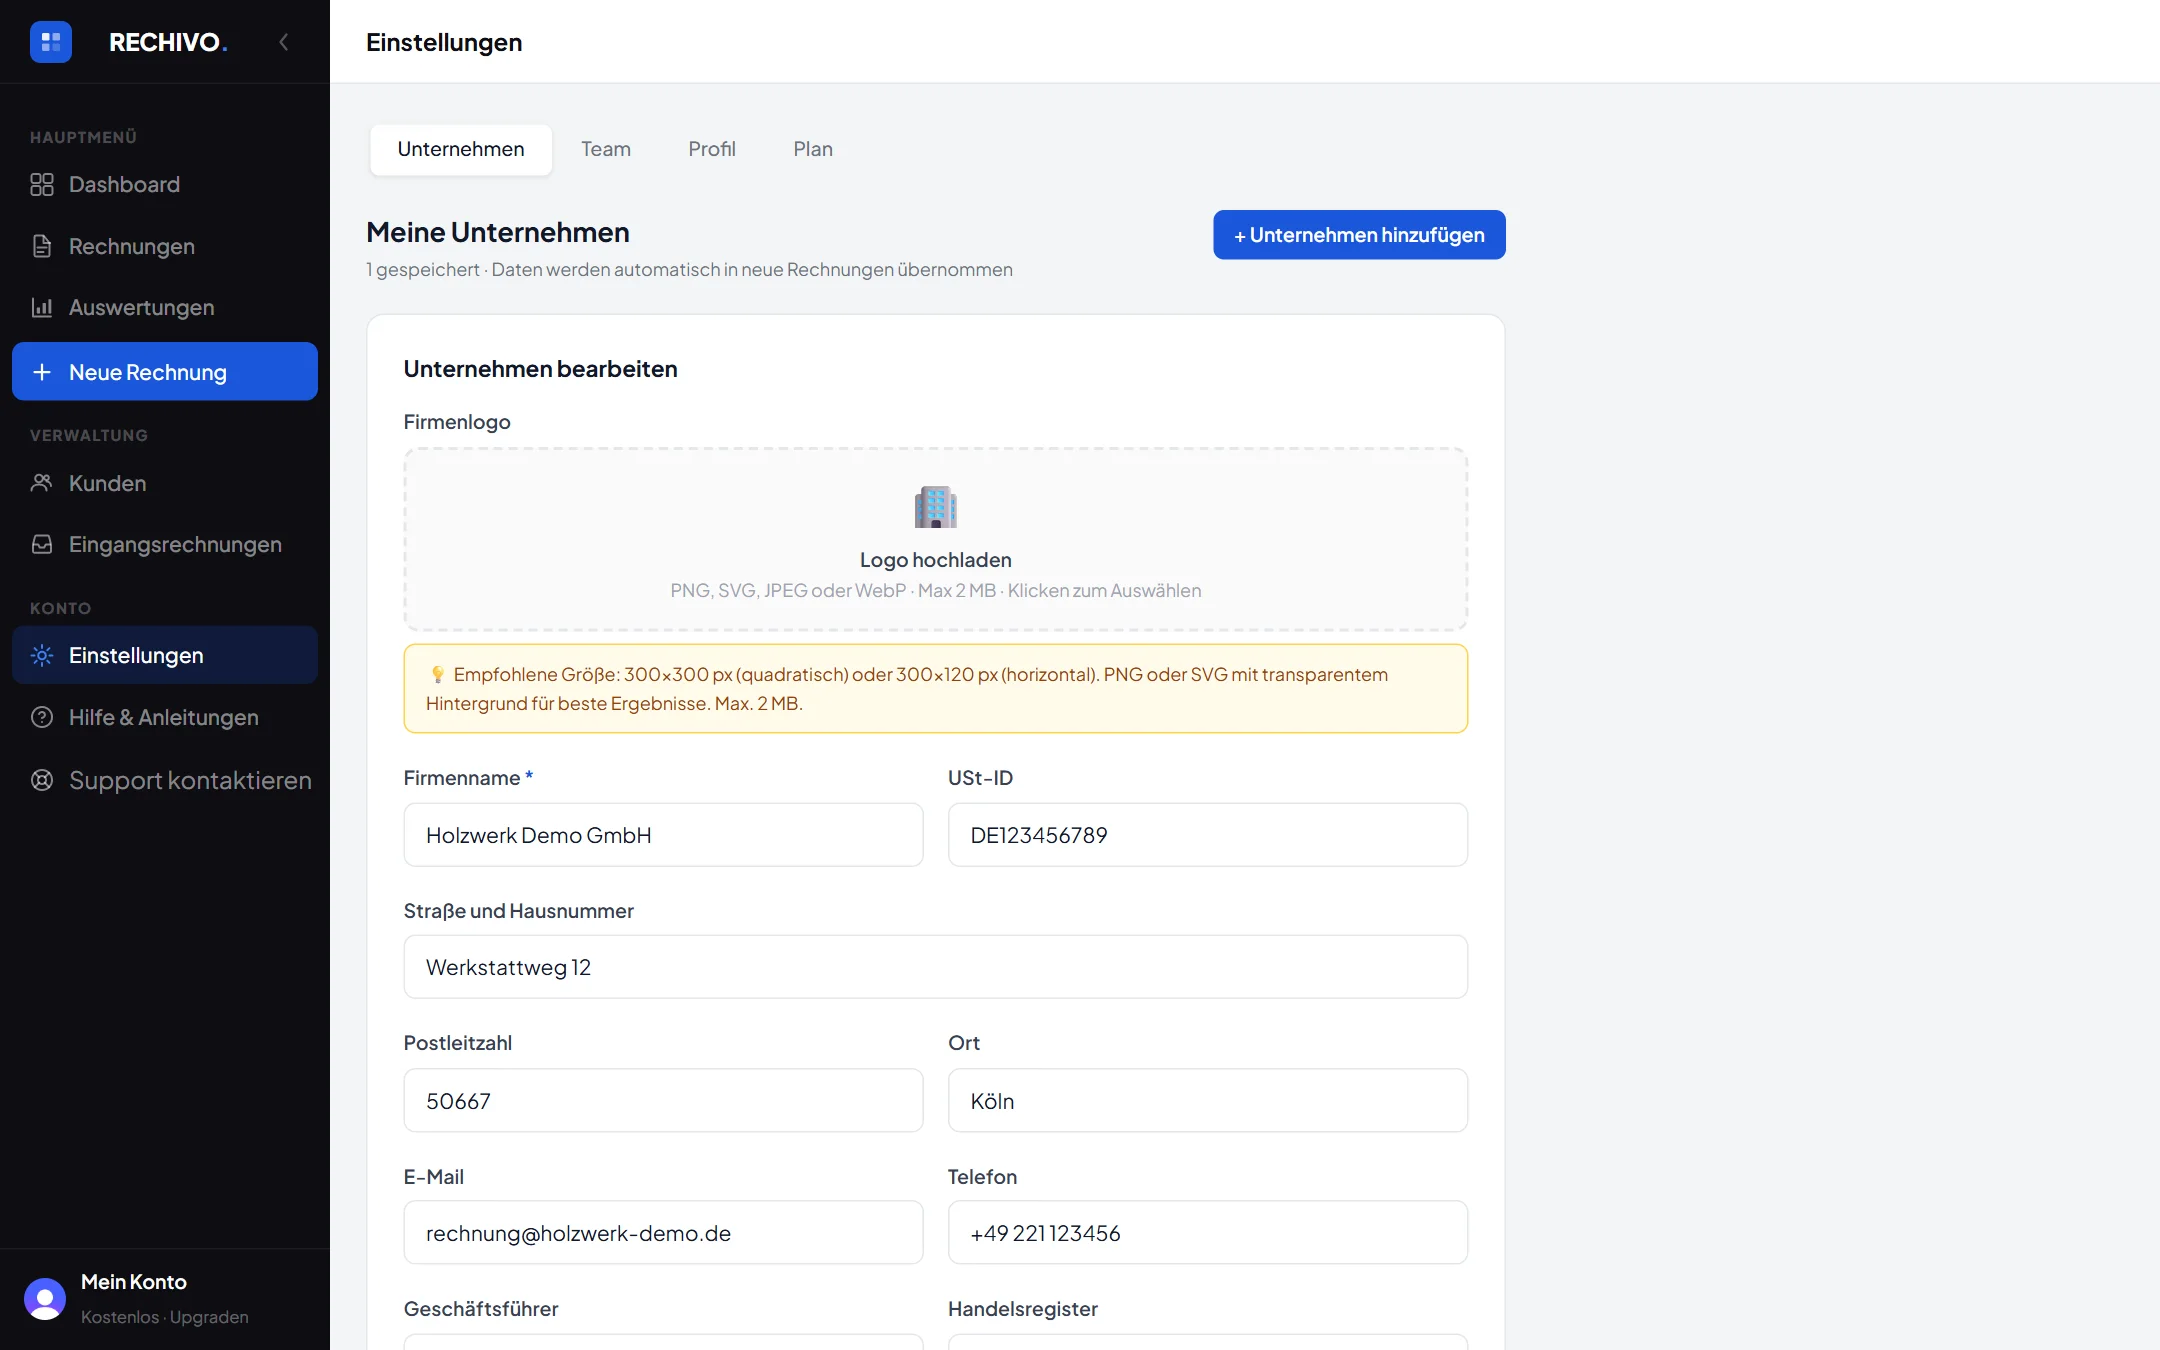
Task: Click the Rechivo logo icon
Action: point(51,42)
